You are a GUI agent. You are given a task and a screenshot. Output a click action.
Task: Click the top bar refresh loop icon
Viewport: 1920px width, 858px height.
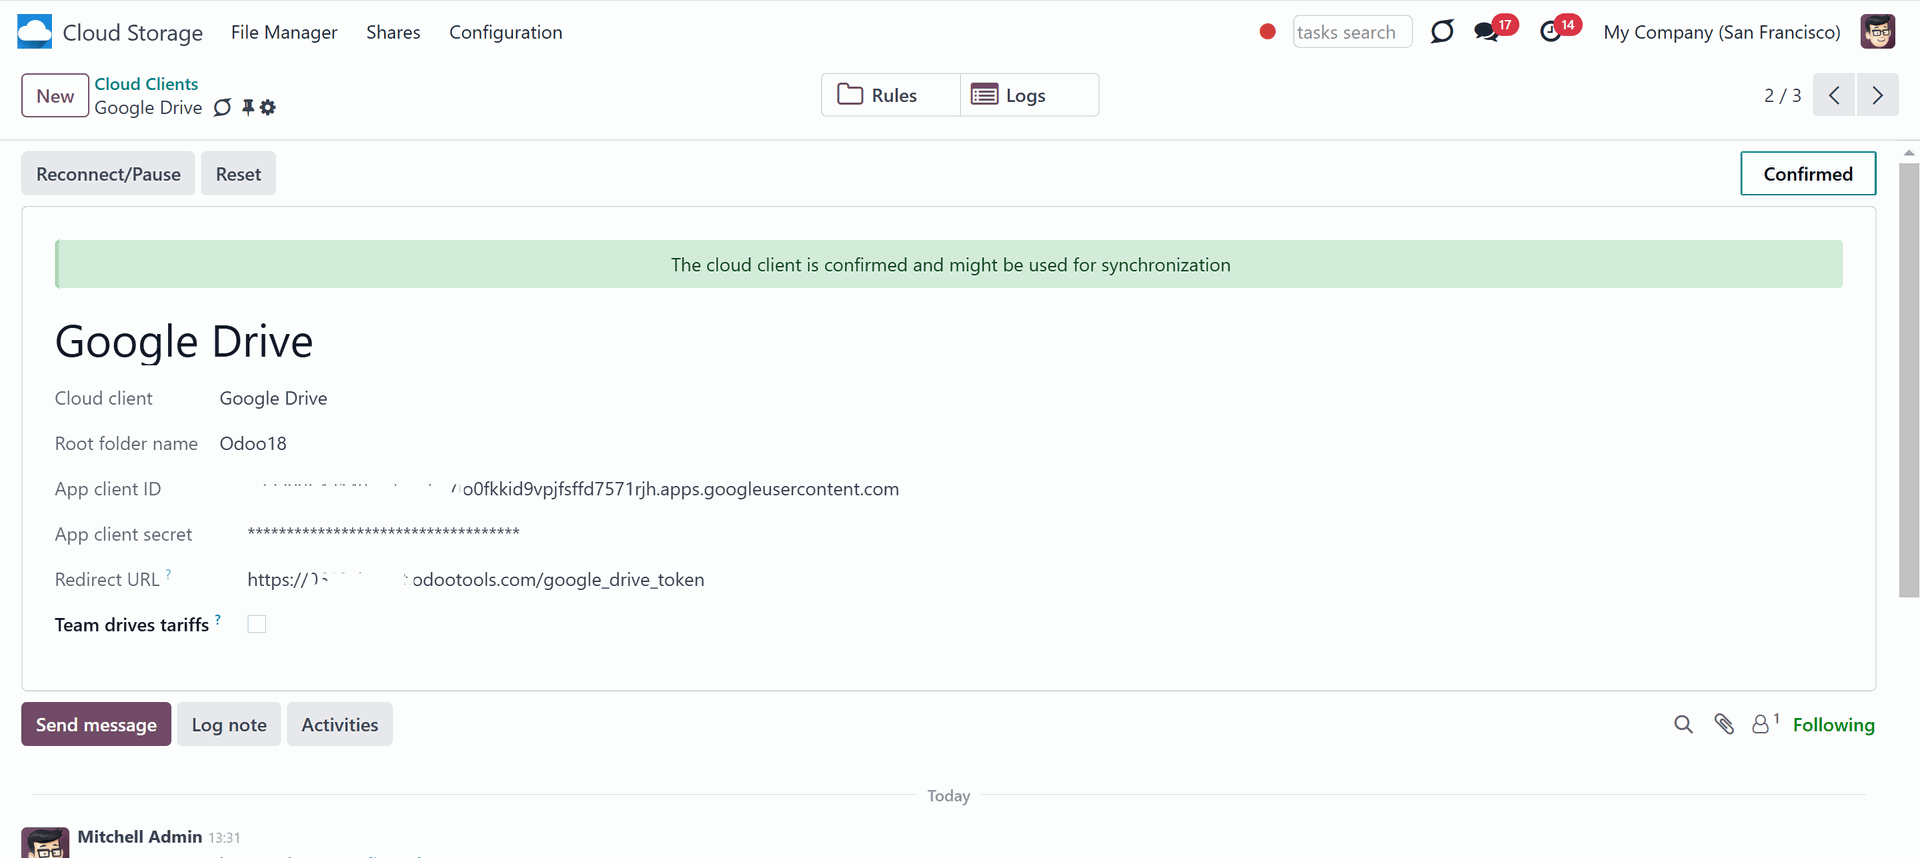(1442, 32)
